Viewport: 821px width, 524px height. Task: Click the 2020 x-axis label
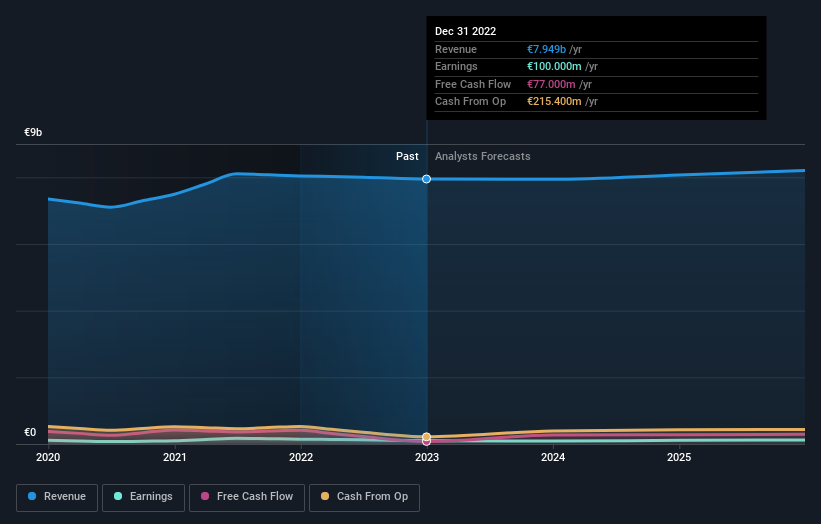tap(48, 457)
